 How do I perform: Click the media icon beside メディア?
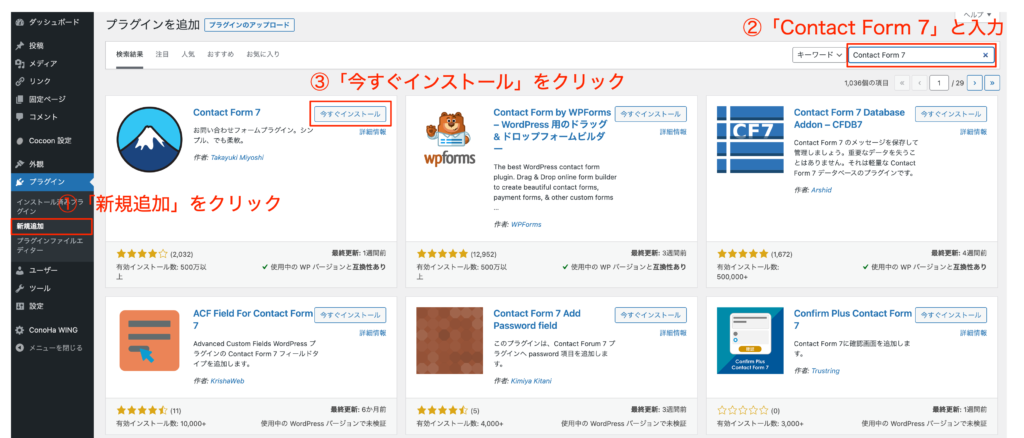20,63
